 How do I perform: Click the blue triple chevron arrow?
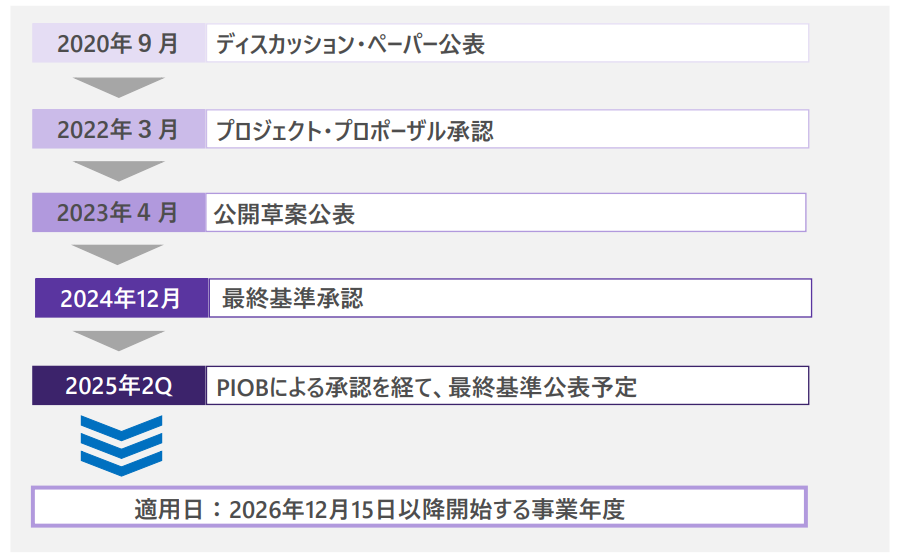coord(121,446)
